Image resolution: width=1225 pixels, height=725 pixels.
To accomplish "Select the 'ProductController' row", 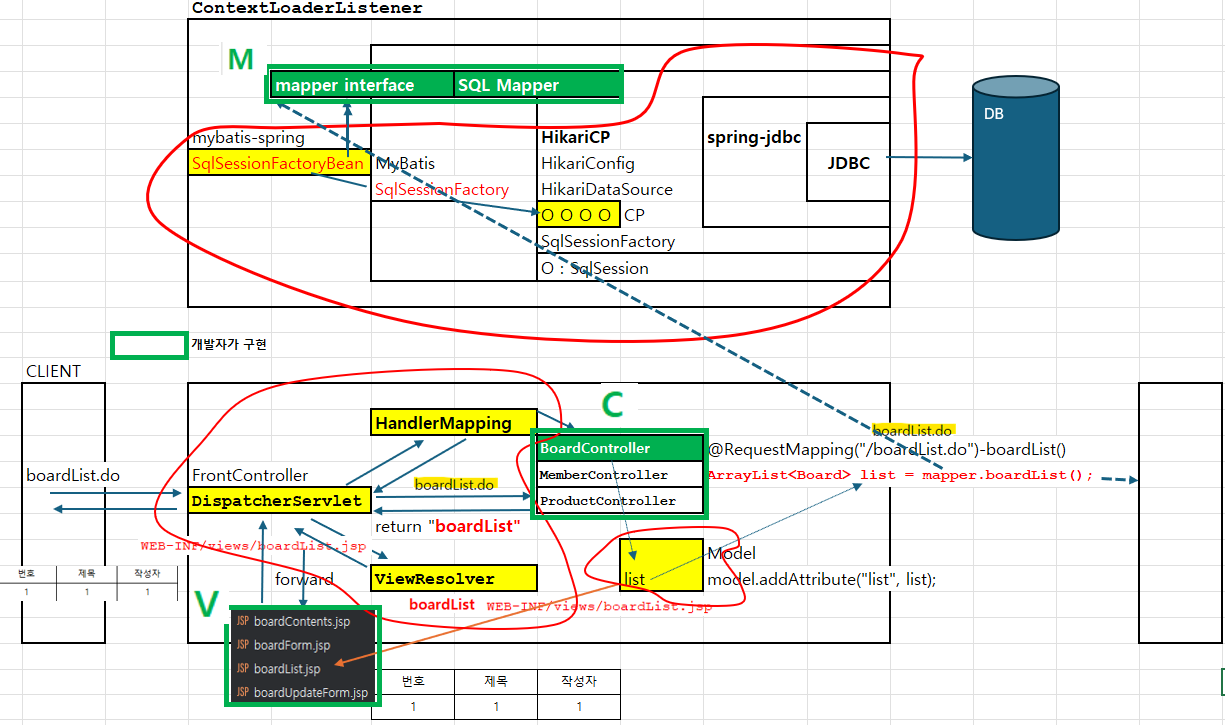I will [619, 500].
